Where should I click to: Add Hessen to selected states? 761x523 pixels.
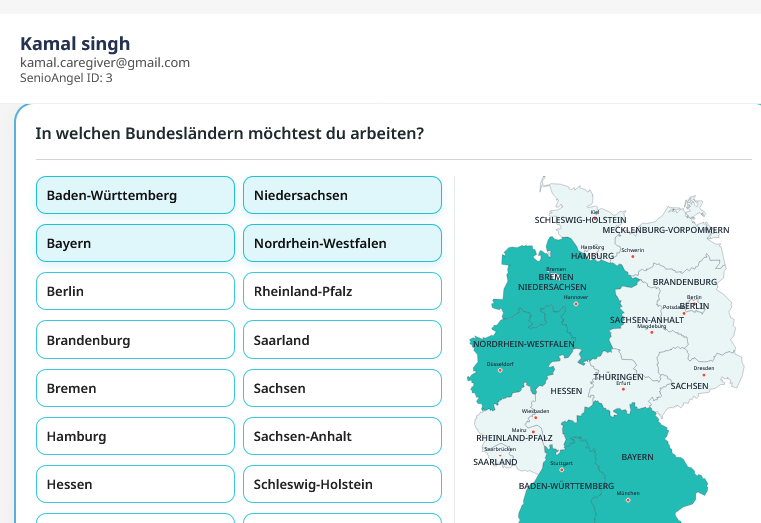pyautogui.click(x=135, y=484)
